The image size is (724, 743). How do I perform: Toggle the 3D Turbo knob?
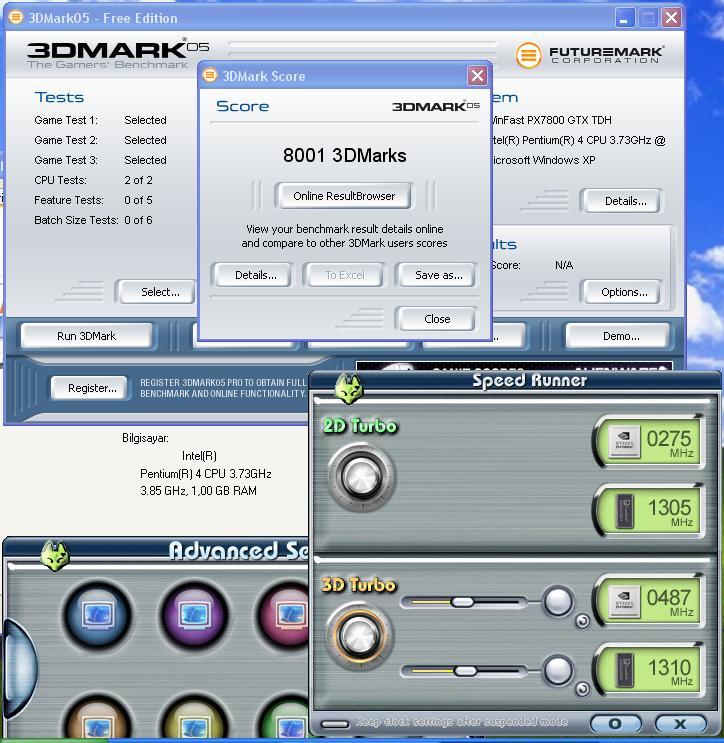click(x=360, y=635)
